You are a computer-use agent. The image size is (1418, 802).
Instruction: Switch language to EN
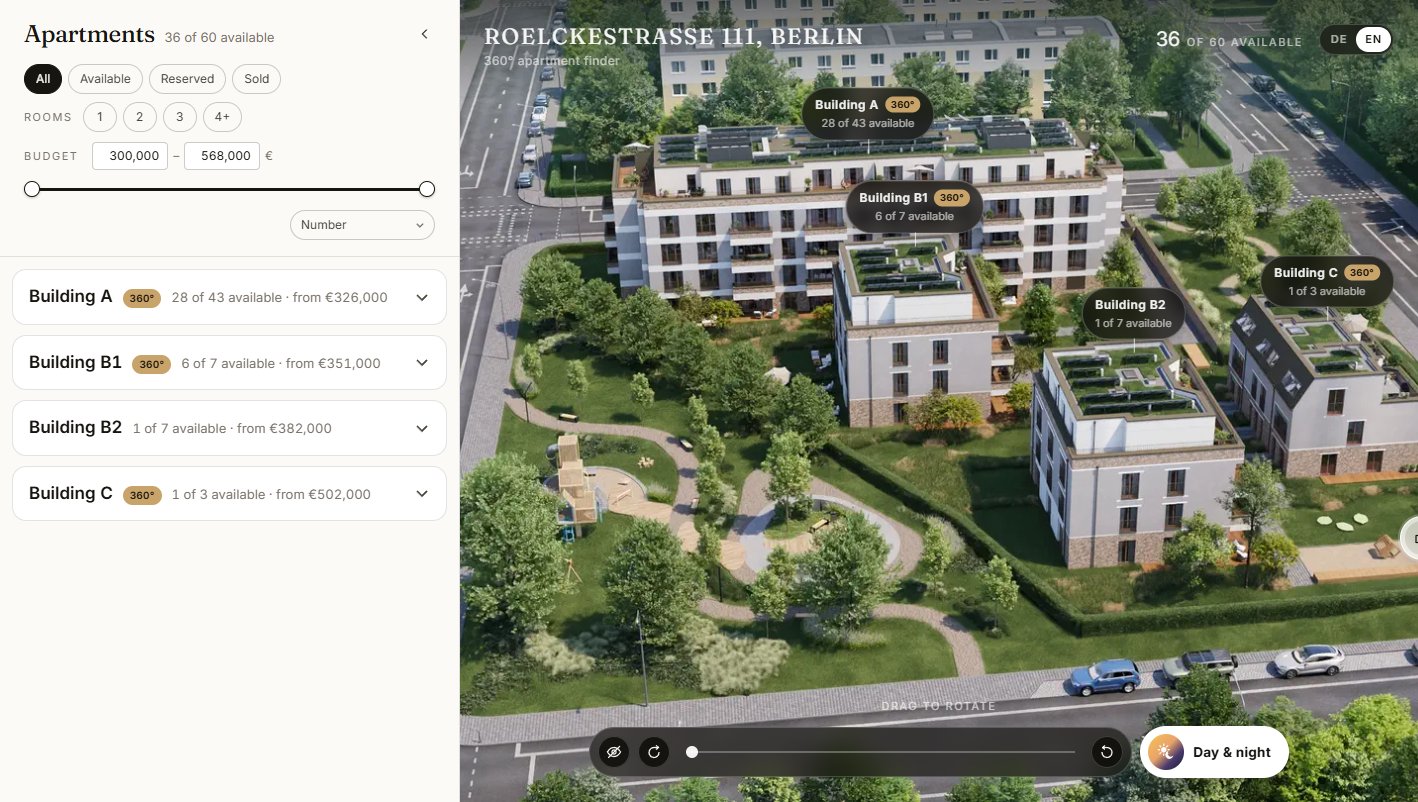[1373, 40]
